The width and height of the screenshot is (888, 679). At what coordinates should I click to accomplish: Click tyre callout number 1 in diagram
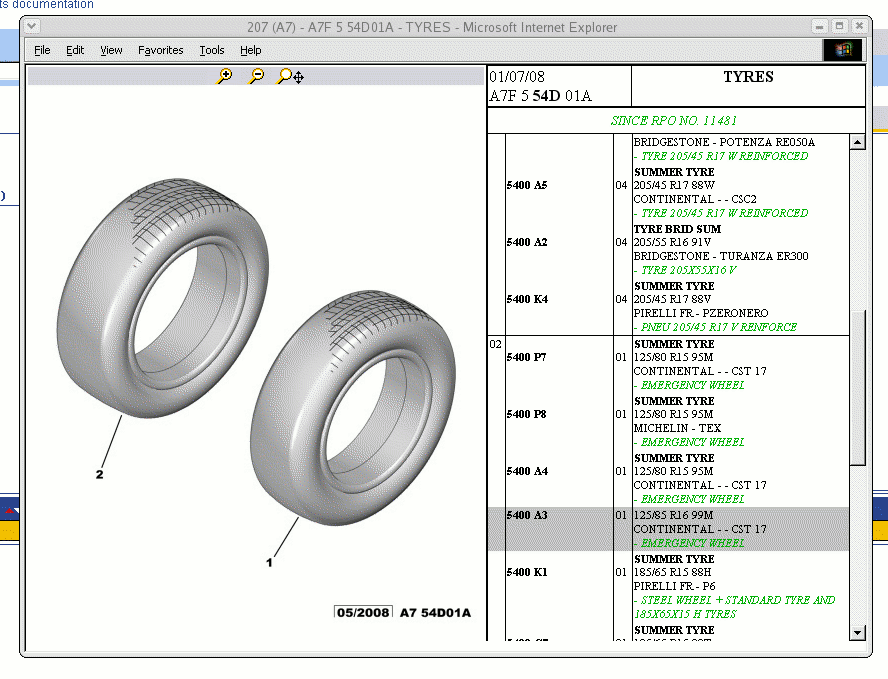click(269, 562)
